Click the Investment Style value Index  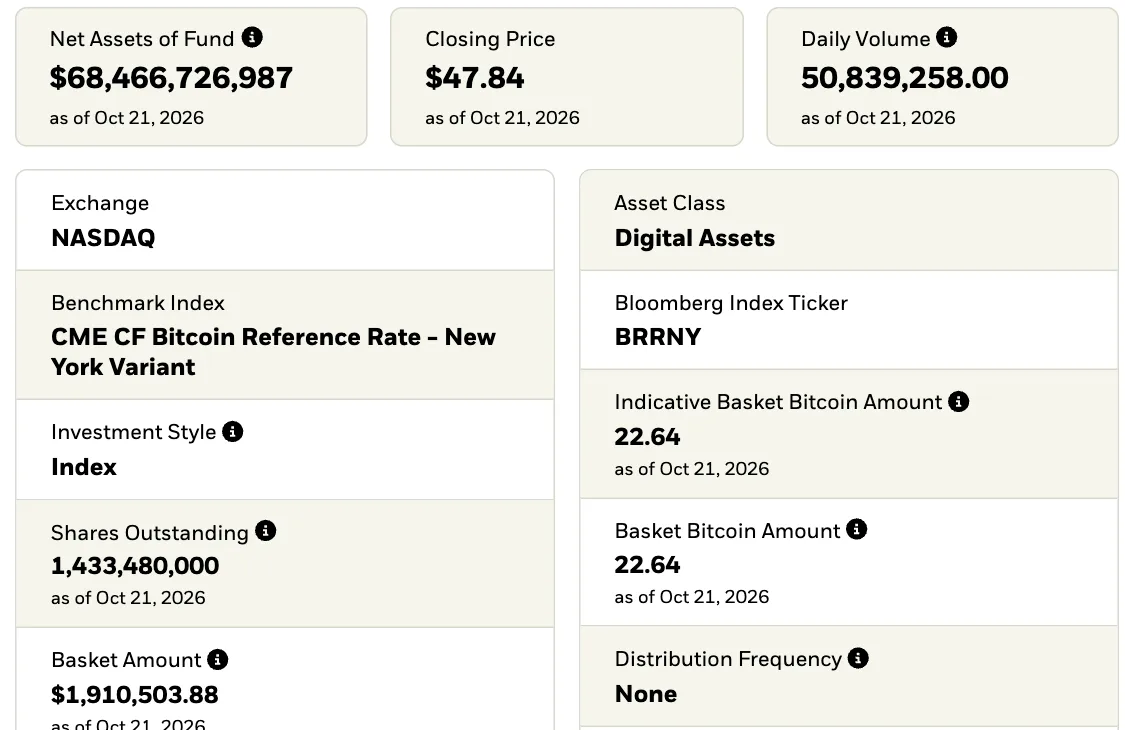84,467
